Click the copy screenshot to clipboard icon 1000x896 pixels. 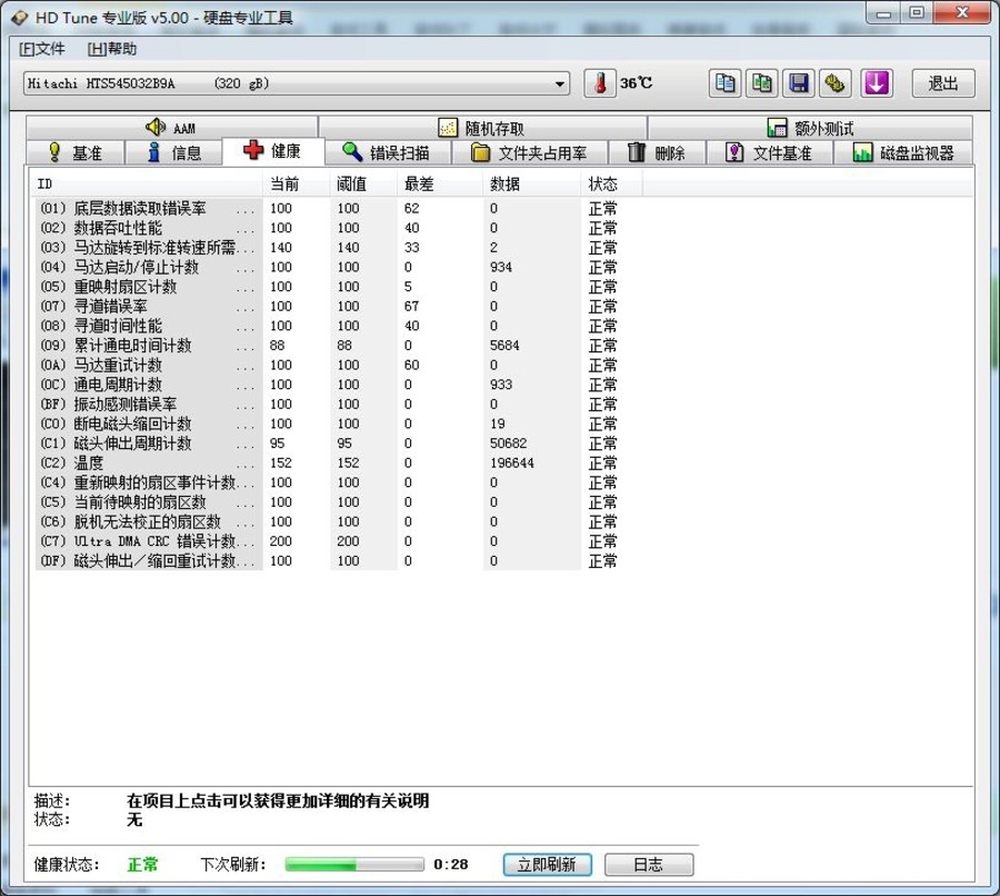coord(763,83)
